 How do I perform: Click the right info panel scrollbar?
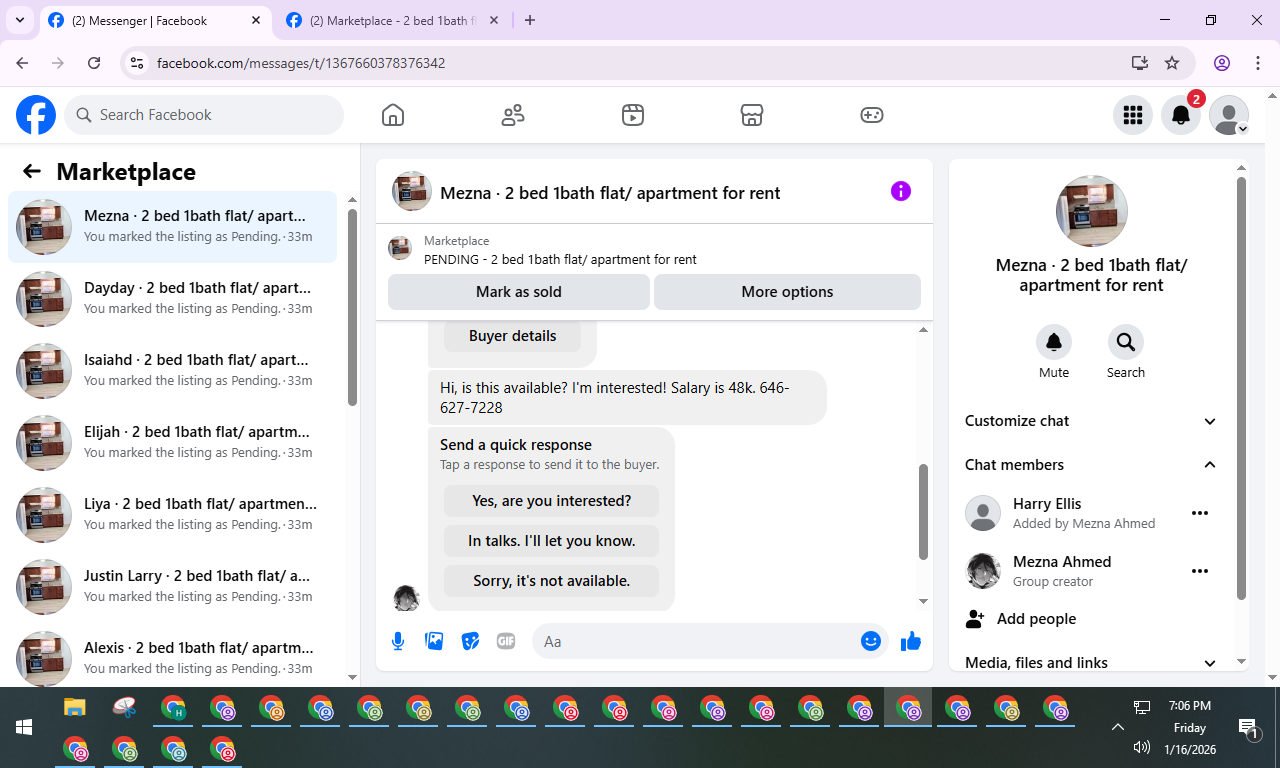tap(1242, 388)
